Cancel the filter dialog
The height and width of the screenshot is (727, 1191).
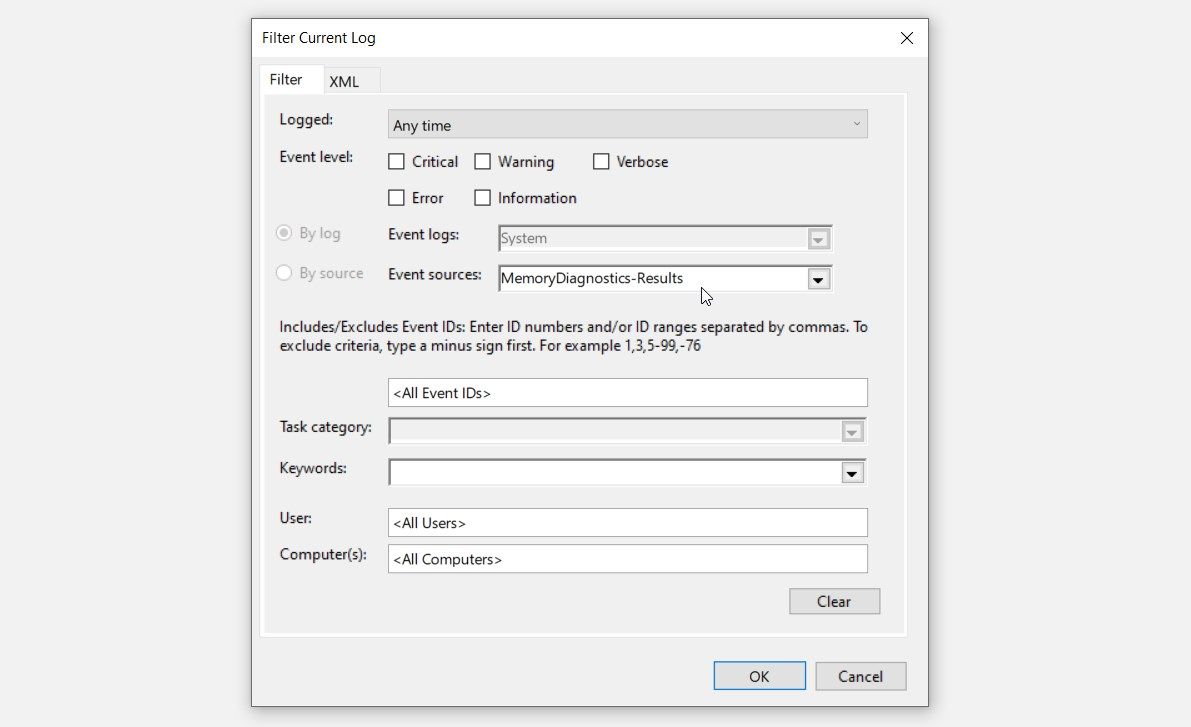(861, 676)
